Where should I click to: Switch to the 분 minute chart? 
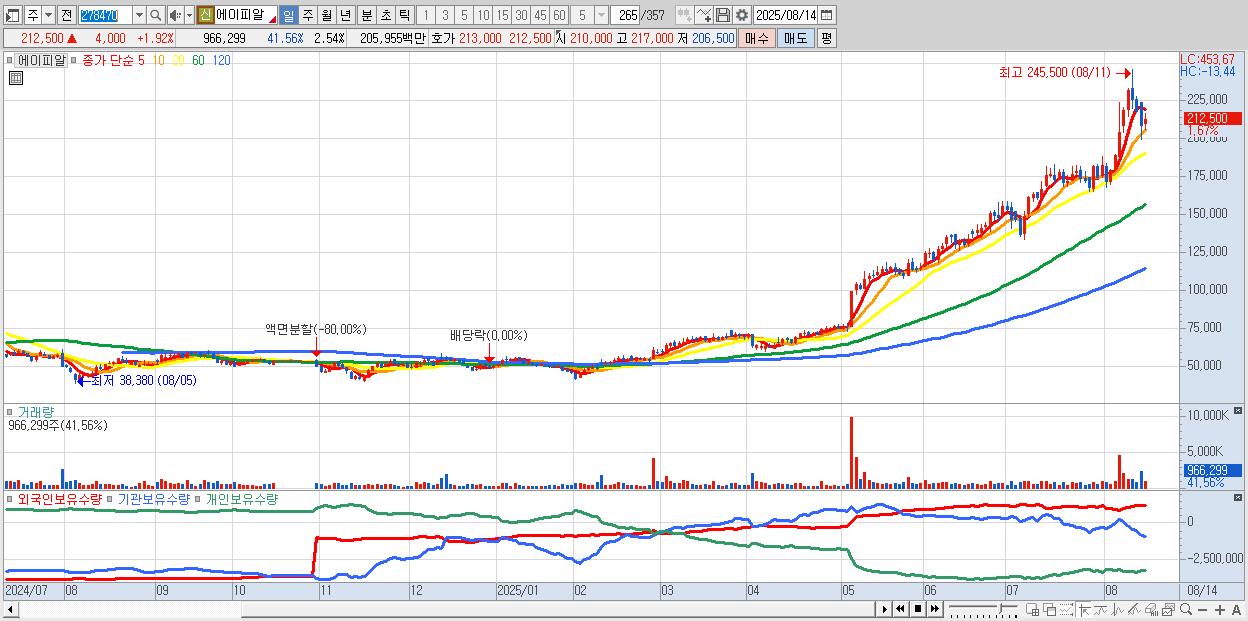pyautogui.click(x=366, y=15)
